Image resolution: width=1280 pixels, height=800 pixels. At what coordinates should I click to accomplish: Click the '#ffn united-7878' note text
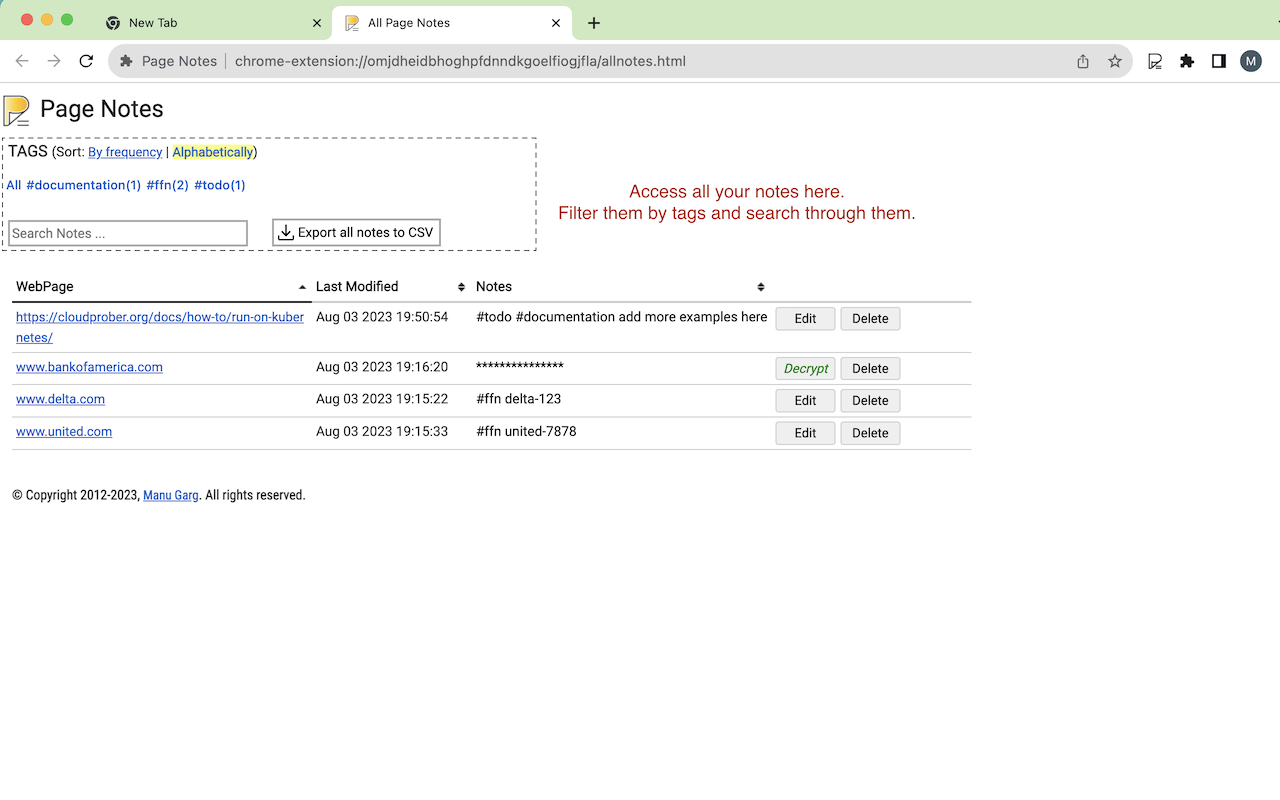pos(526,432)
